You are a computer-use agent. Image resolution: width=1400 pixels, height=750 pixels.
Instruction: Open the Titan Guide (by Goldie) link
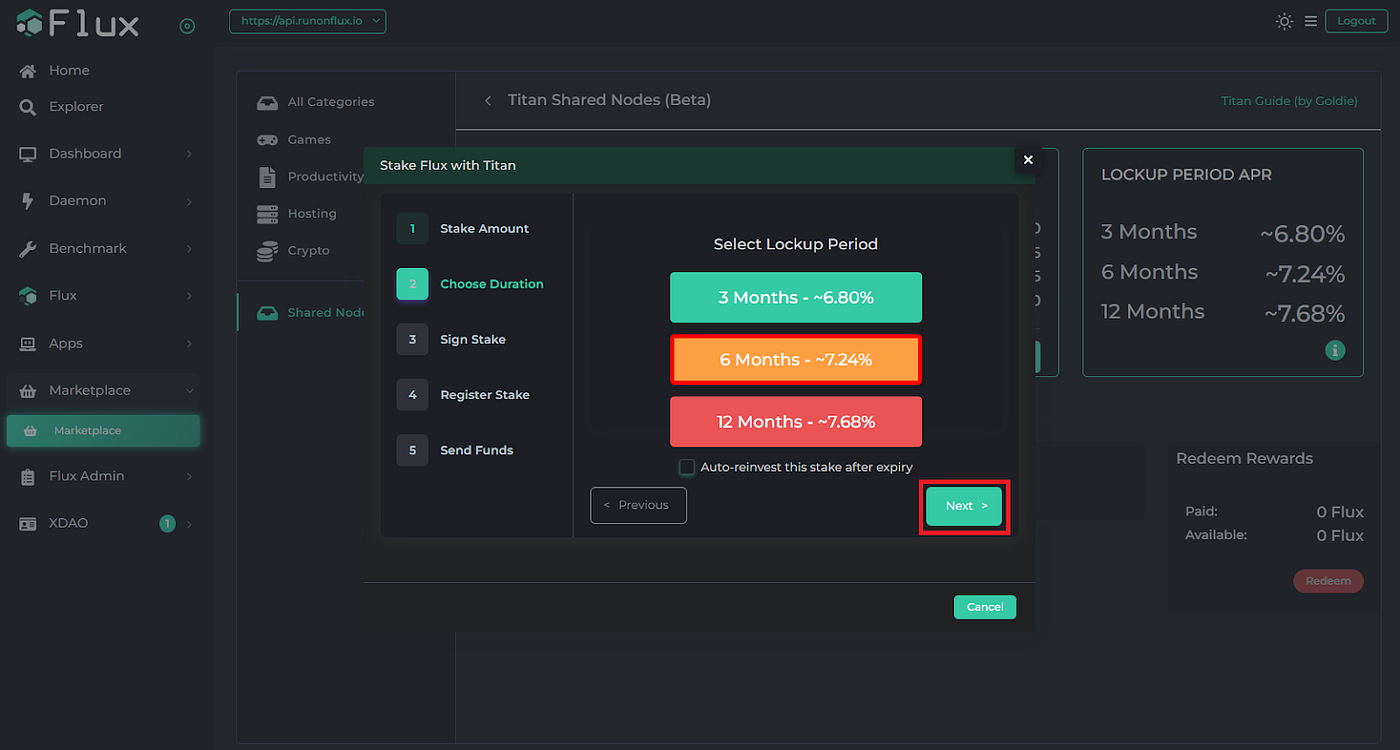pos(1290,101)
